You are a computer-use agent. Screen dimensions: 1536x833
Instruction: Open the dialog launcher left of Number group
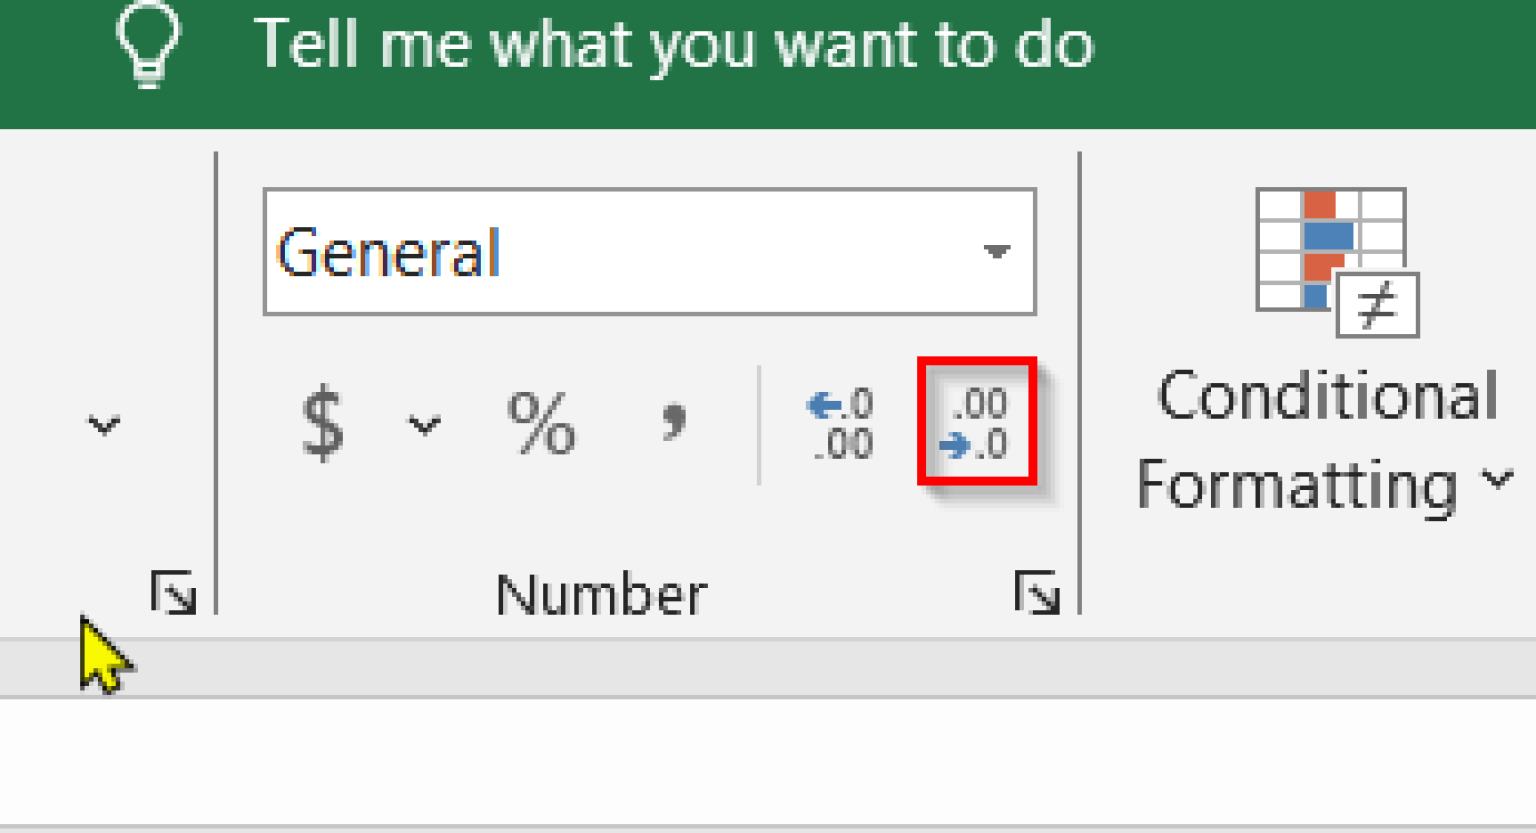(x=172, y=592)
